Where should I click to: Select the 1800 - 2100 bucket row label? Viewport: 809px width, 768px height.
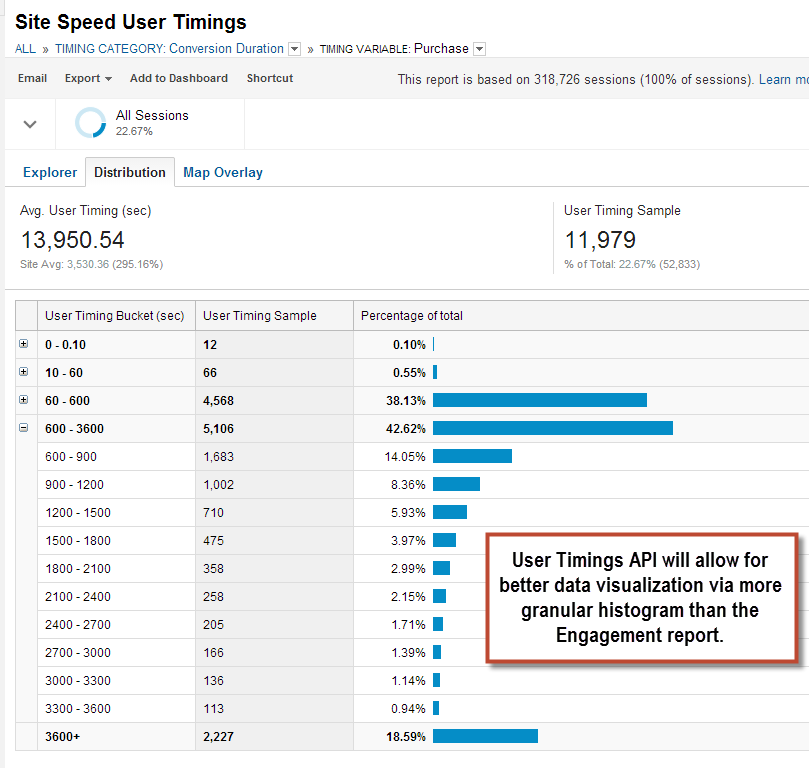click(78, 568)
